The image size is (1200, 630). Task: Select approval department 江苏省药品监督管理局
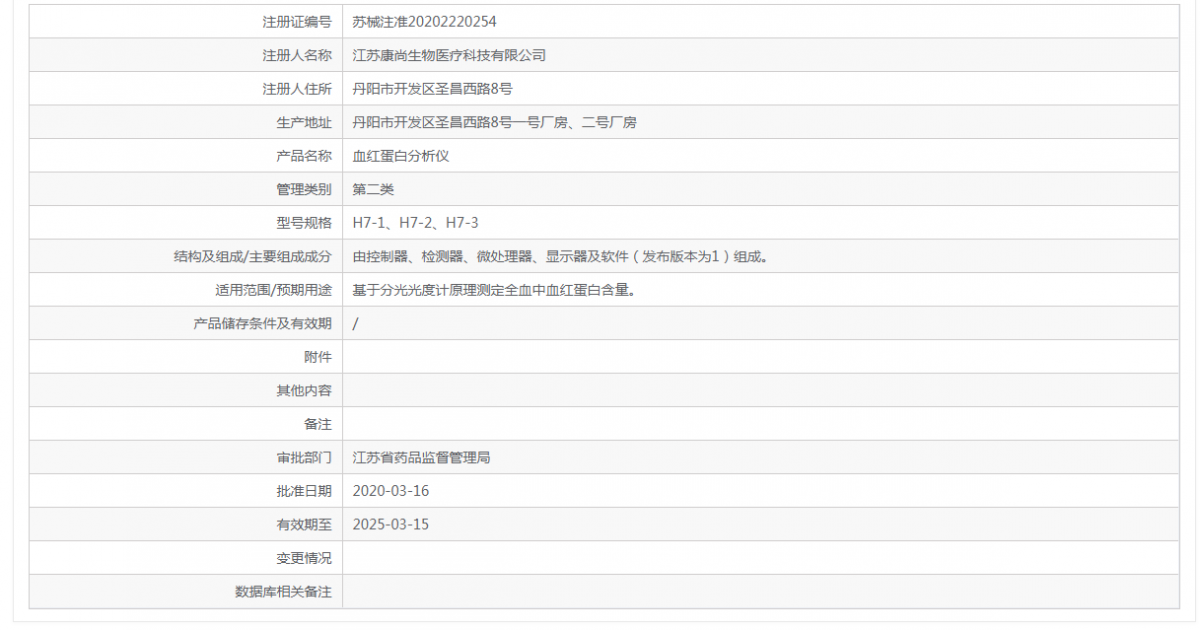click(422, 458)
